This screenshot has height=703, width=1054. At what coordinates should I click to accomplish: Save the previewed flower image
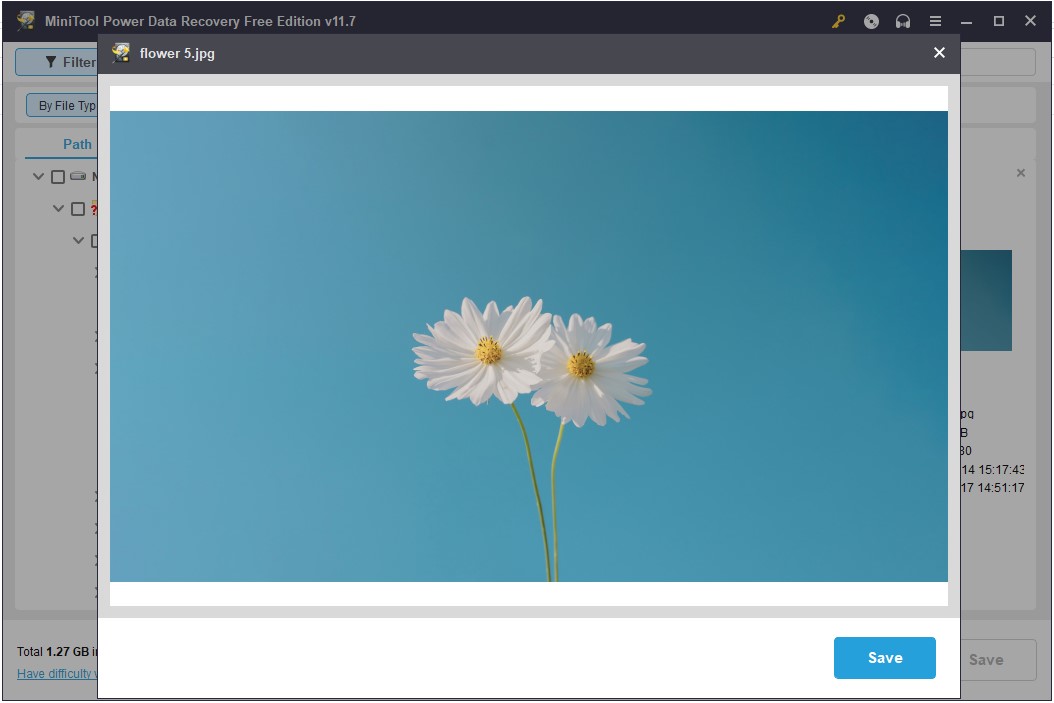[x=884, y=658]
